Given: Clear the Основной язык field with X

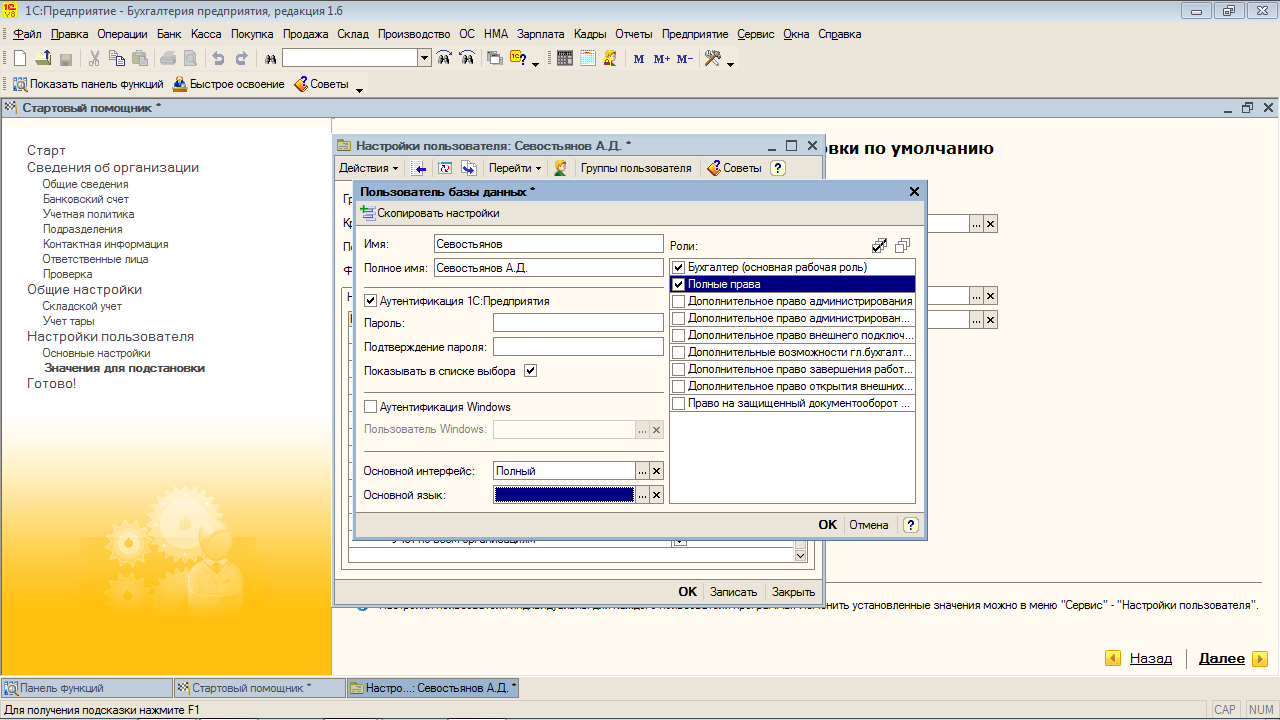Looking at the screenshot, I should (657, 495).
